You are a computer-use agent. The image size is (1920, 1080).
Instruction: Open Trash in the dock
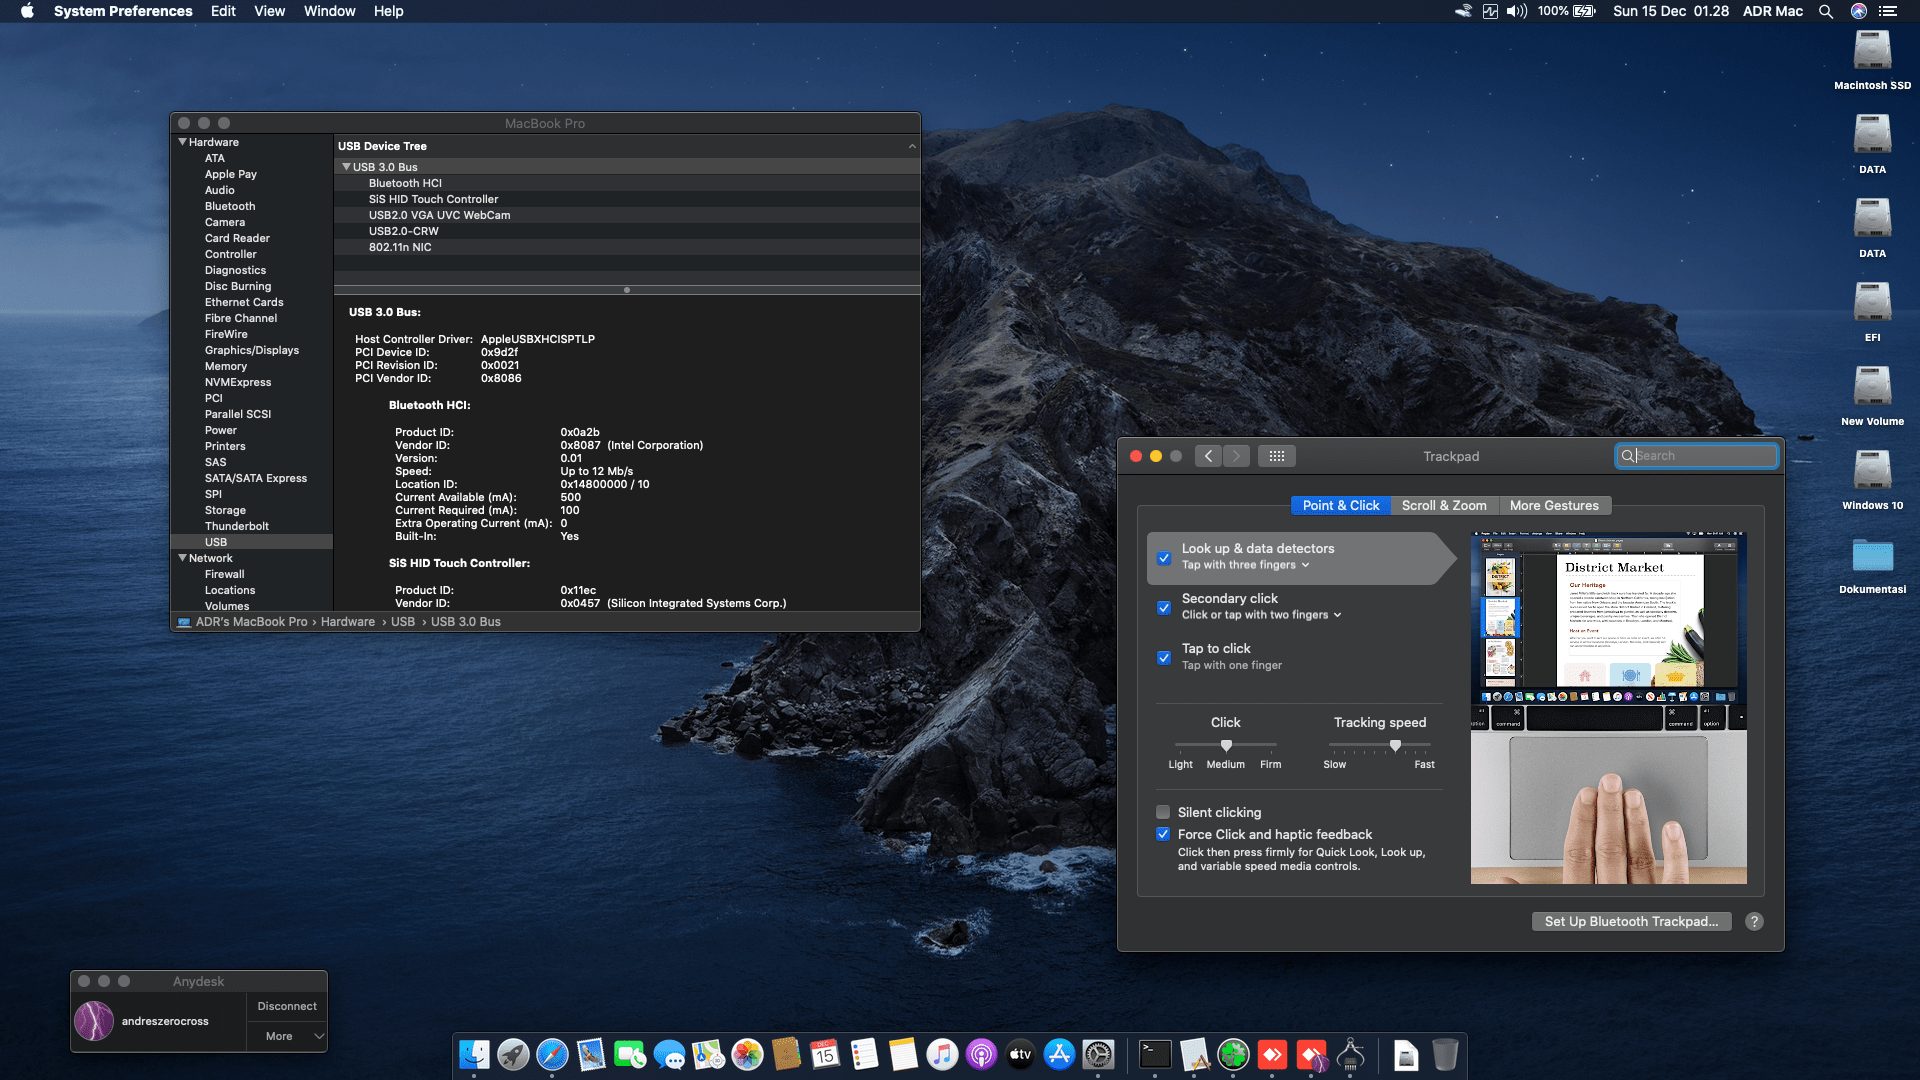click(x=1445, y=1054)
